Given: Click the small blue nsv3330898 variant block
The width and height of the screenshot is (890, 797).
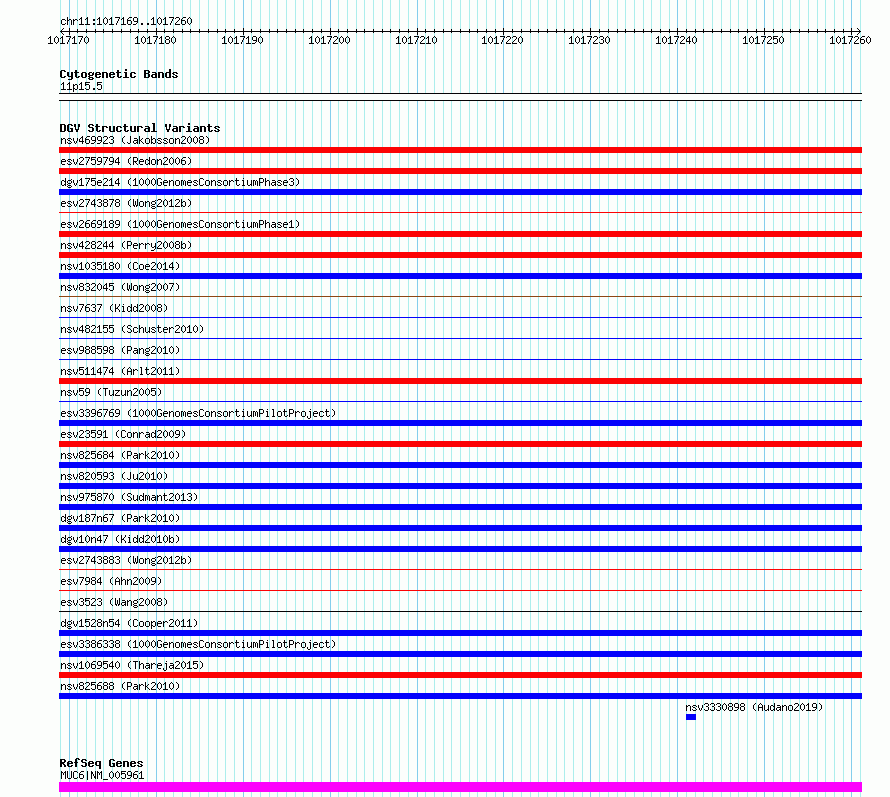Looking at the screenshot, I should [x=691, y=717].
